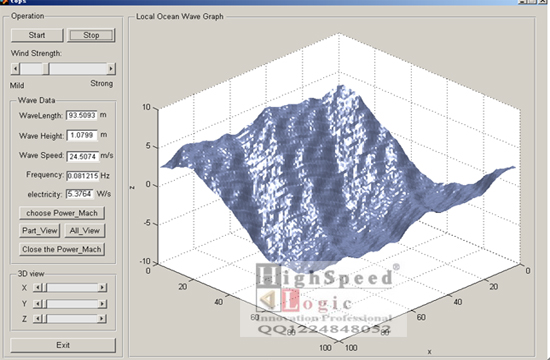Click the Wind Strength slider thumb
The width and height of the screenshot is (550, 360).
46,68
